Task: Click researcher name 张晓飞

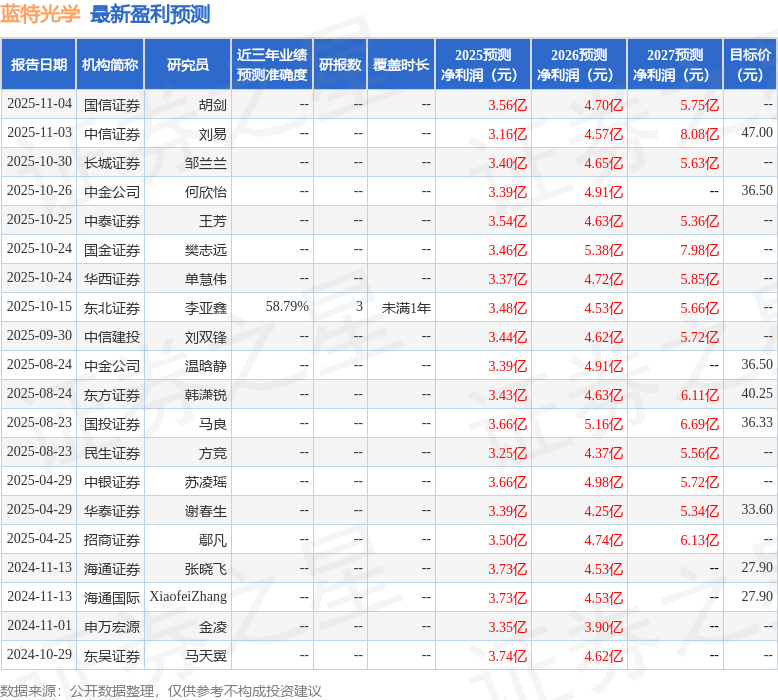Action: (x=206, y=569)
